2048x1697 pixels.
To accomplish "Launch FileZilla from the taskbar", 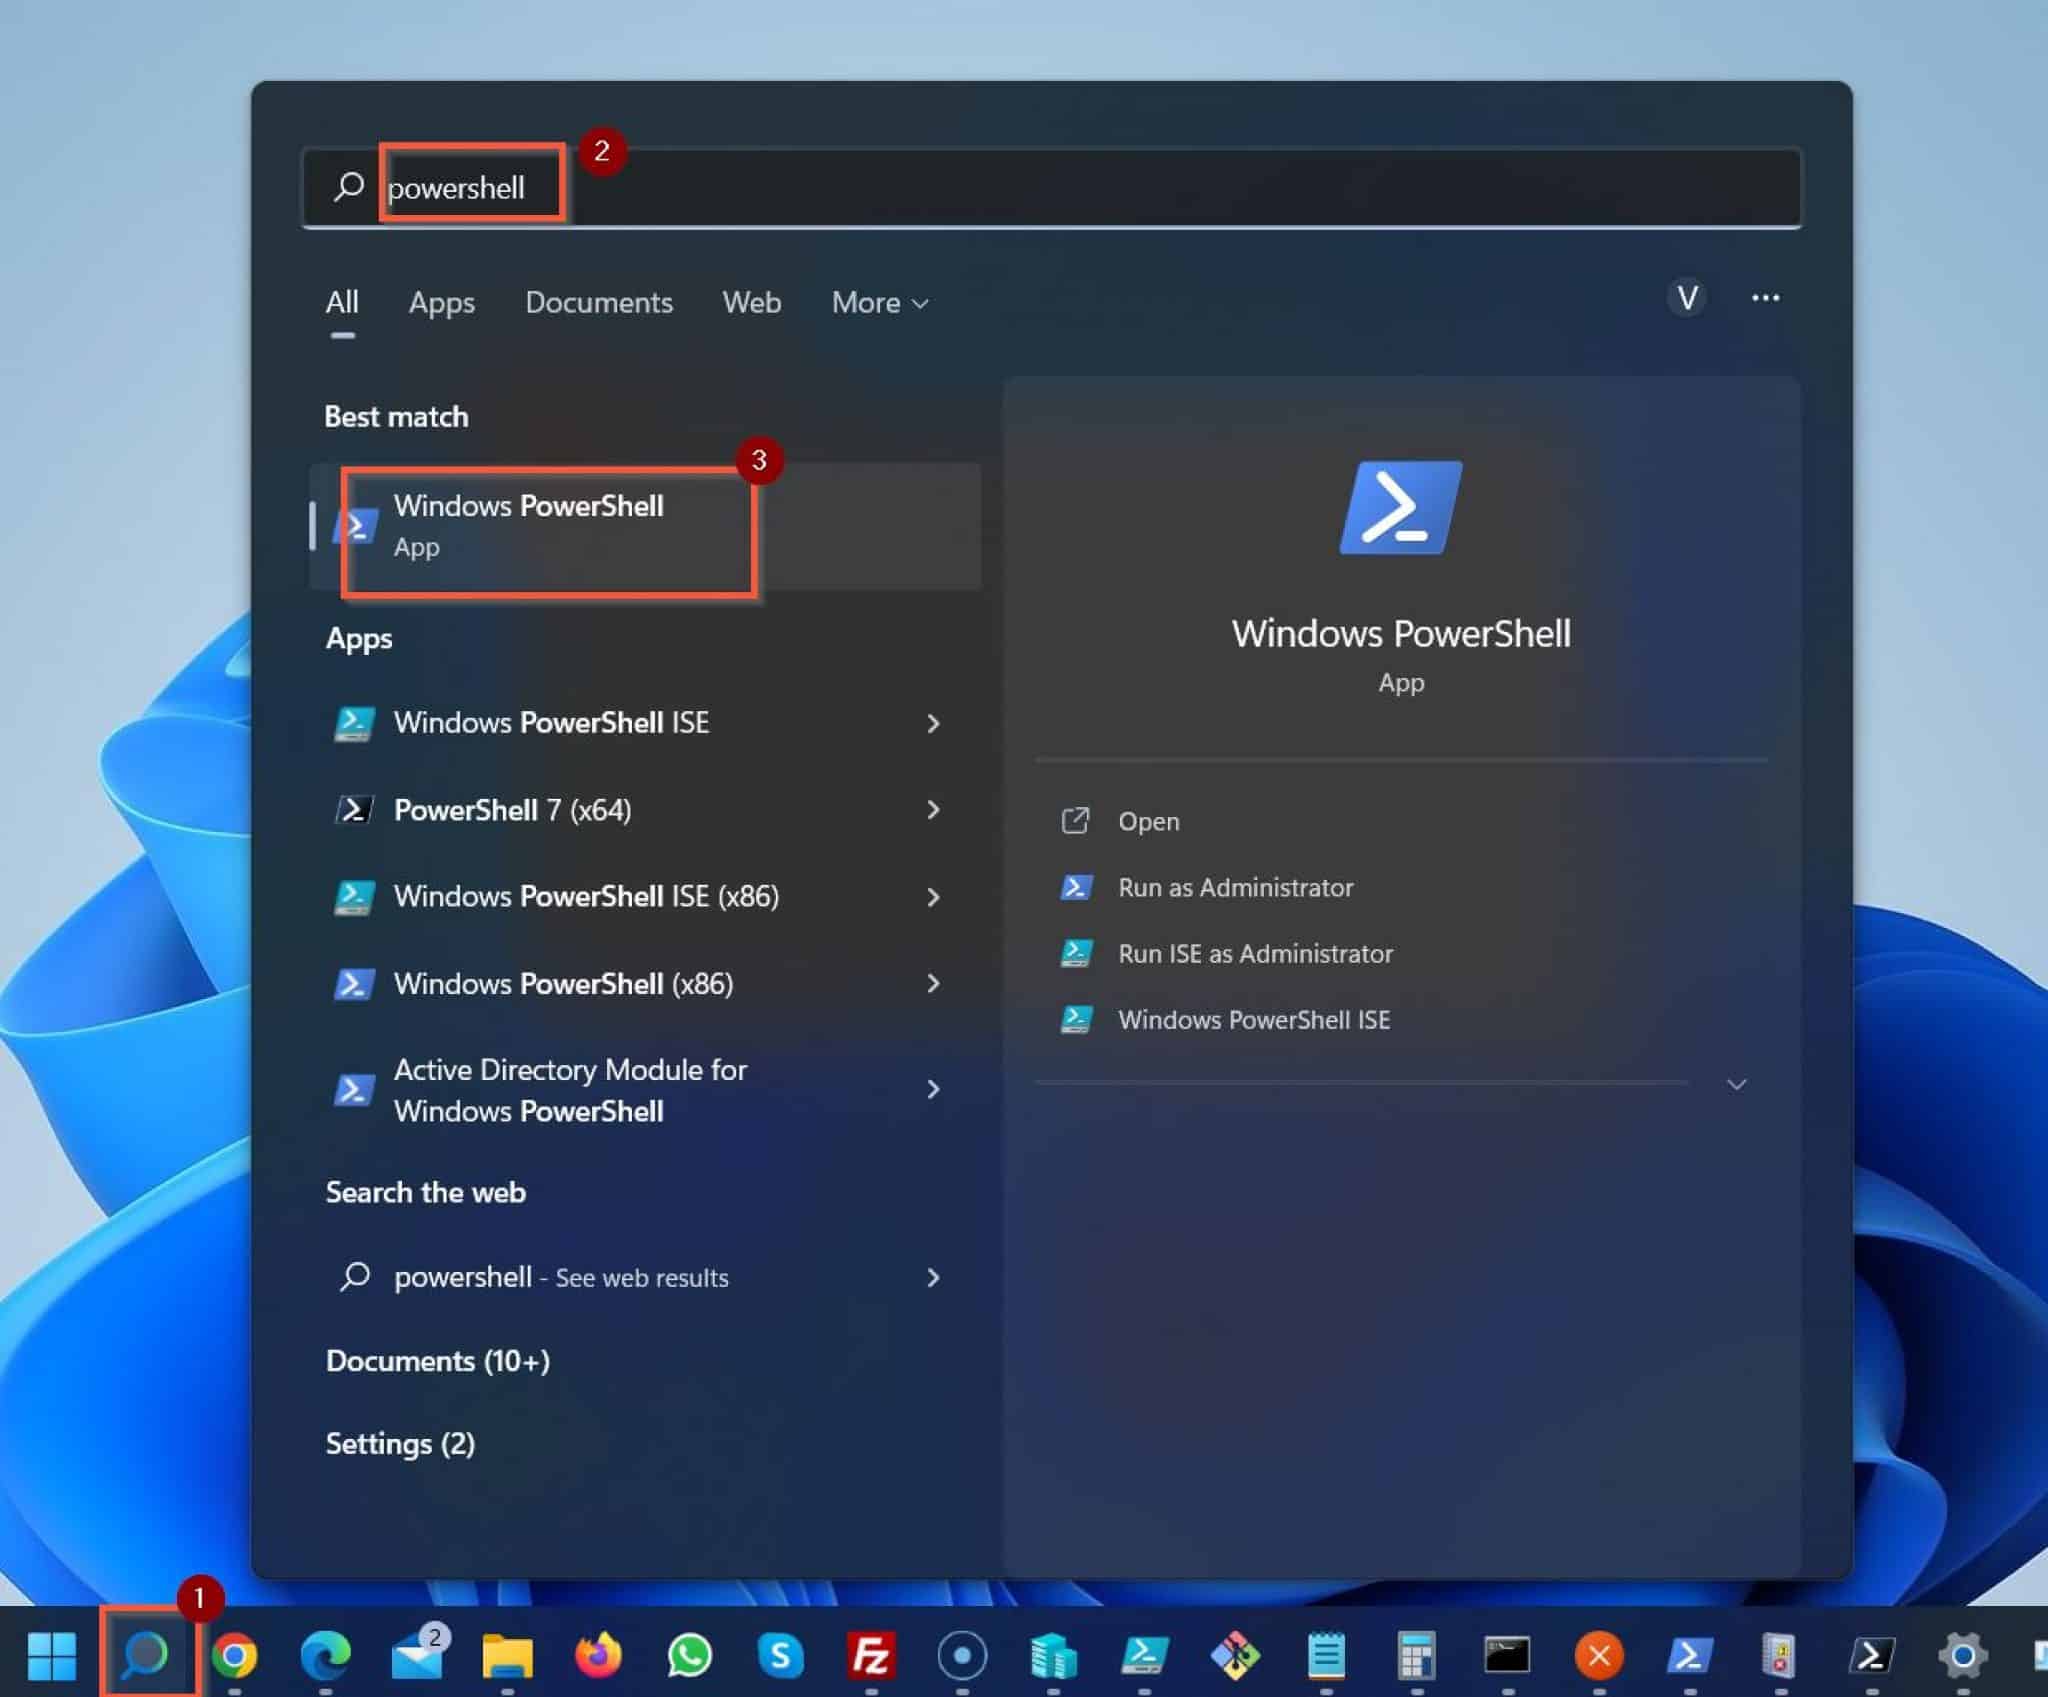I will click(870, 1656).
